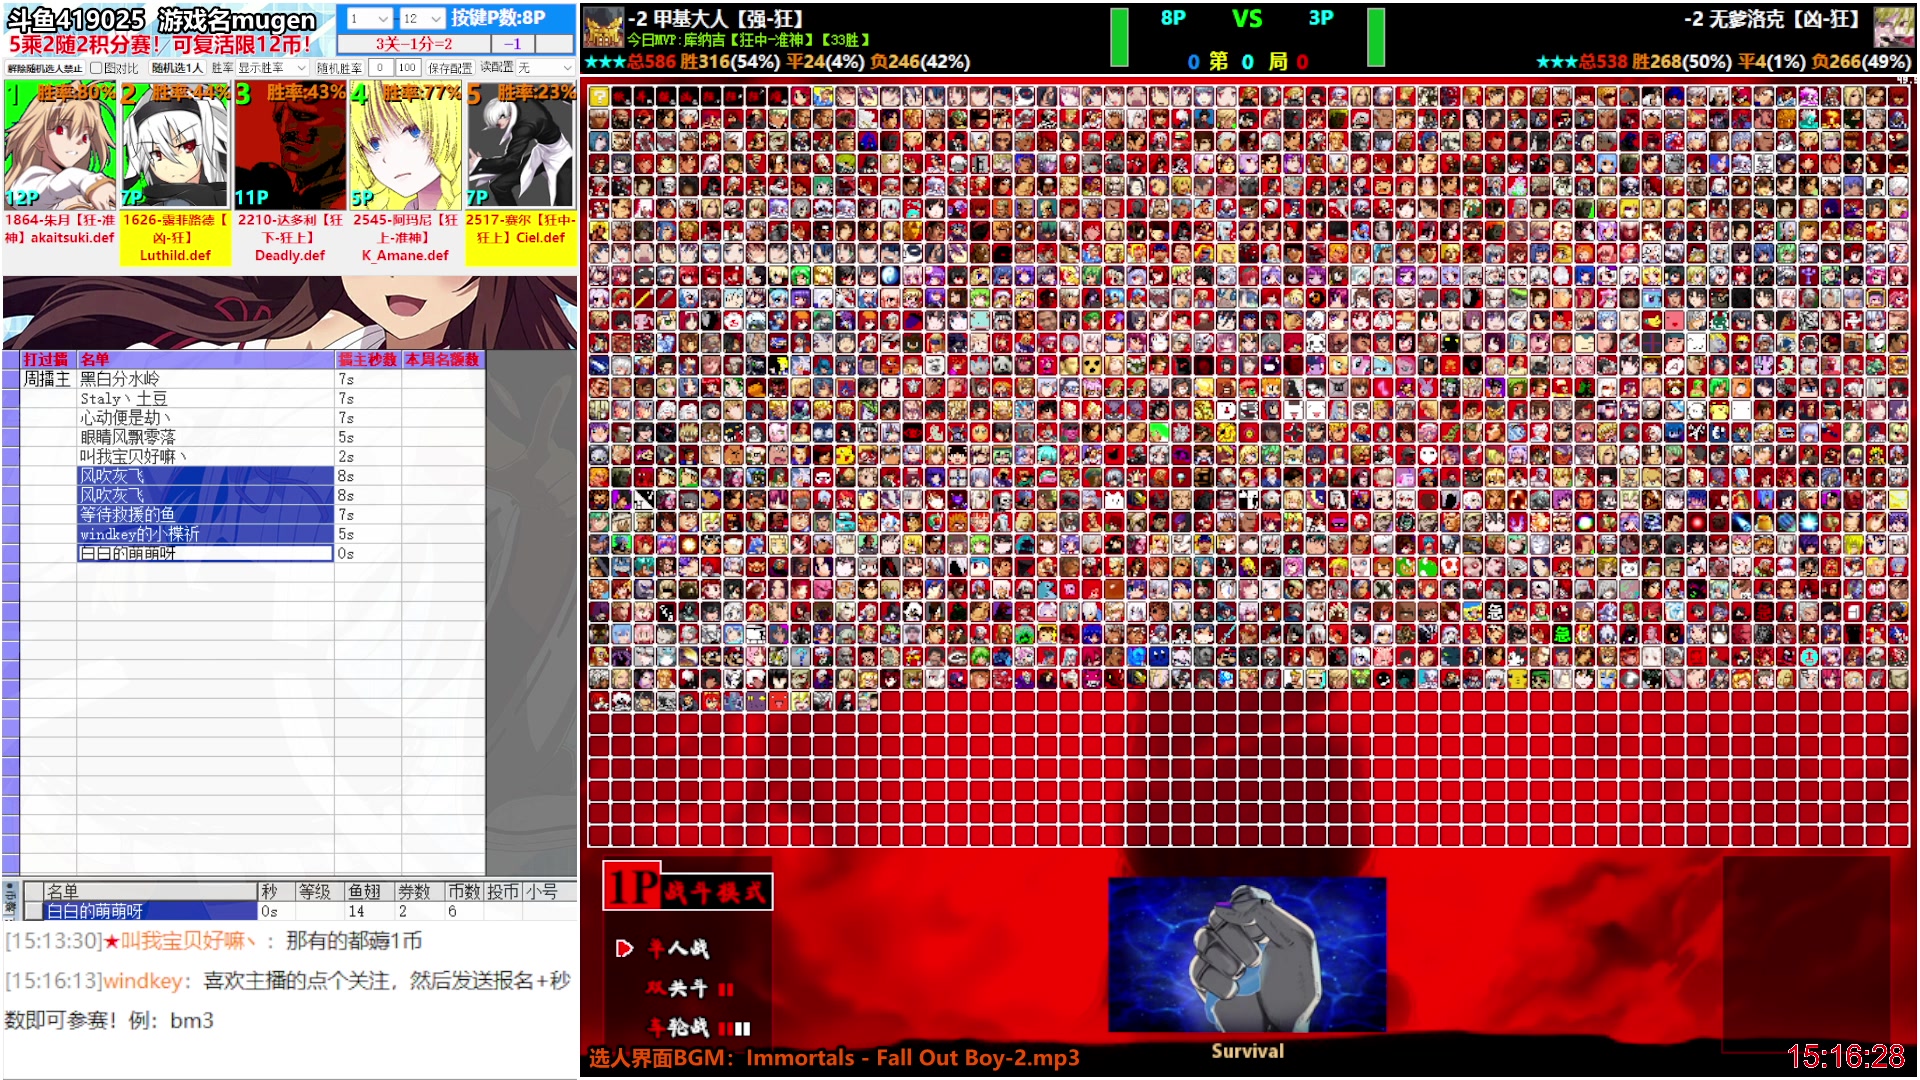
Task: Click the 随机选1人 button
Action: (x=177, y=68)
